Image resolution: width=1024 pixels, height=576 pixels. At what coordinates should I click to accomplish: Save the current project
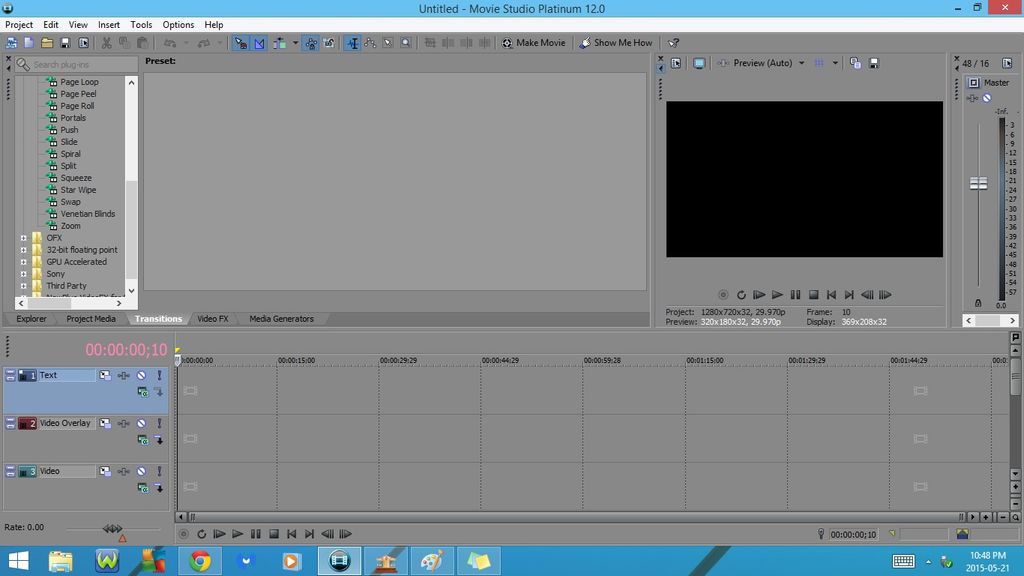pyautogui.click(x=63, y=42)
